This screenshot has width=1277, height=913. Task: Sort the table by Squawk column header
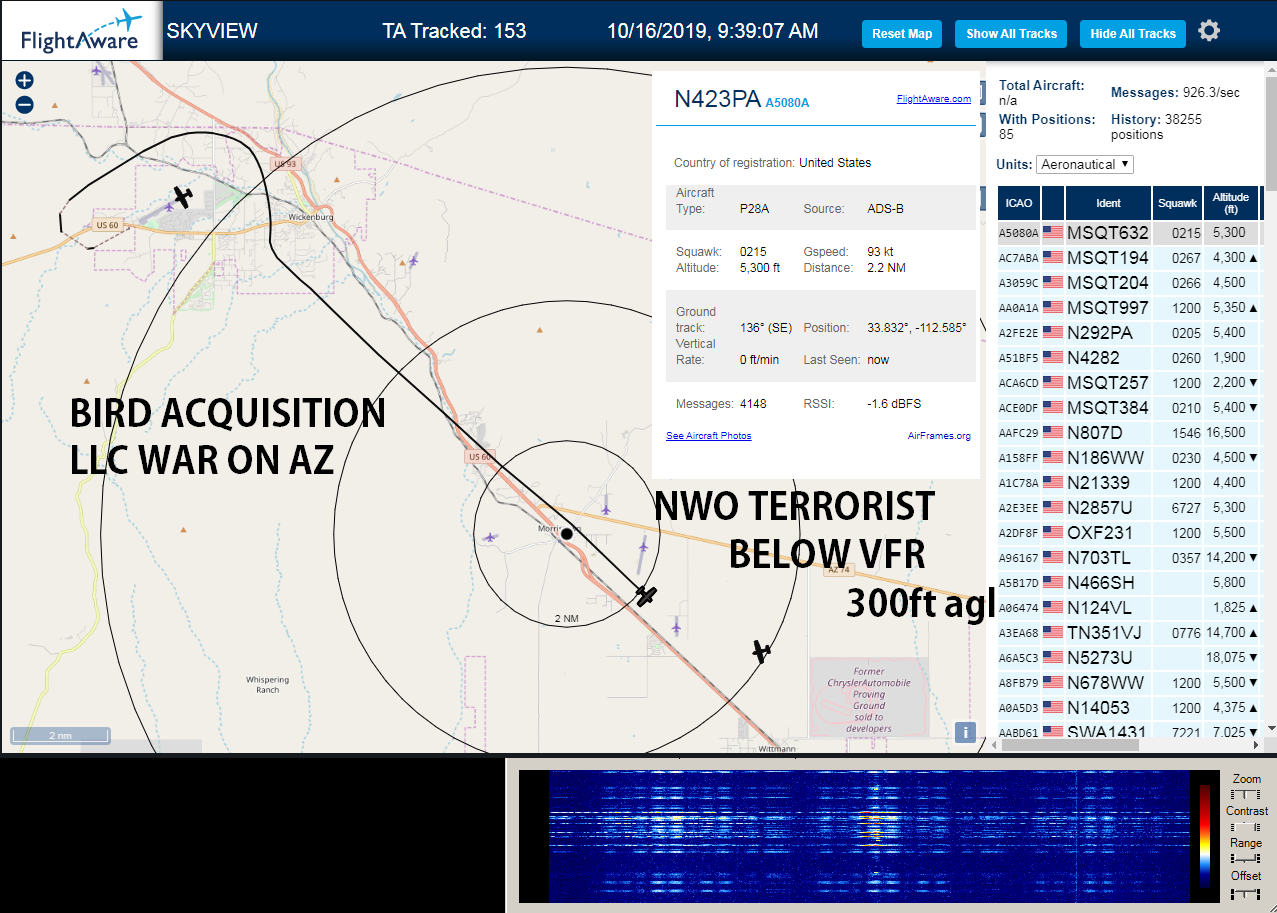point(1177,203)
